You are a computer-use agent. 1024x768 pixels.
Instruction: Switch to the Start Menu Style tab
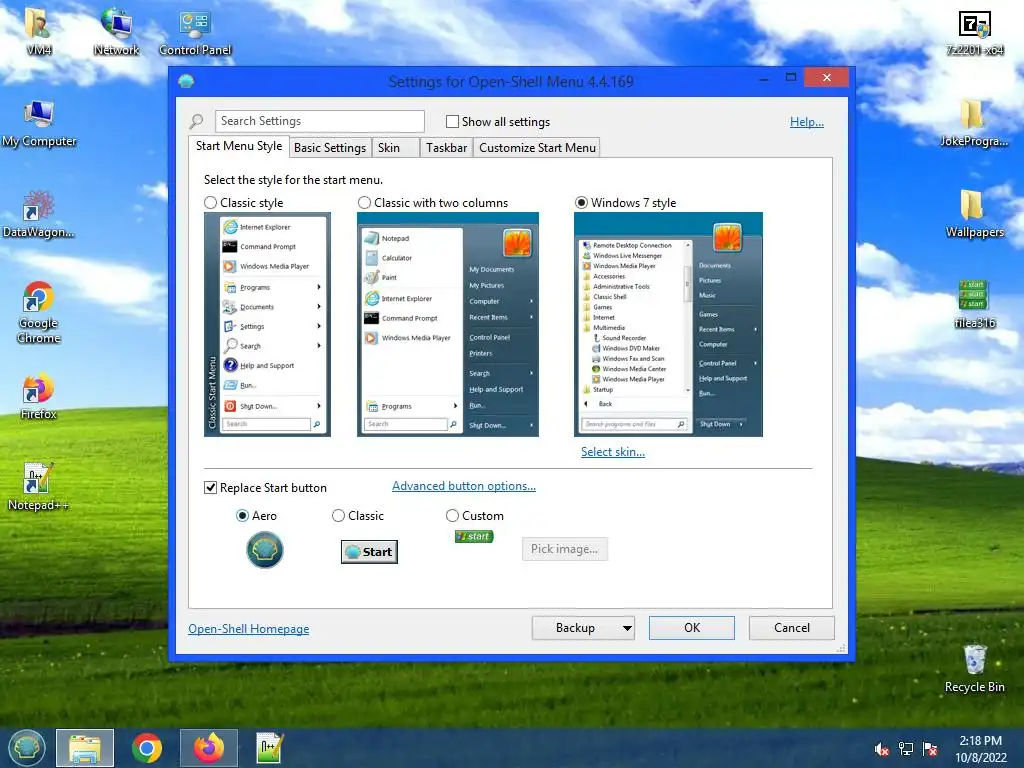coord(239,146)
